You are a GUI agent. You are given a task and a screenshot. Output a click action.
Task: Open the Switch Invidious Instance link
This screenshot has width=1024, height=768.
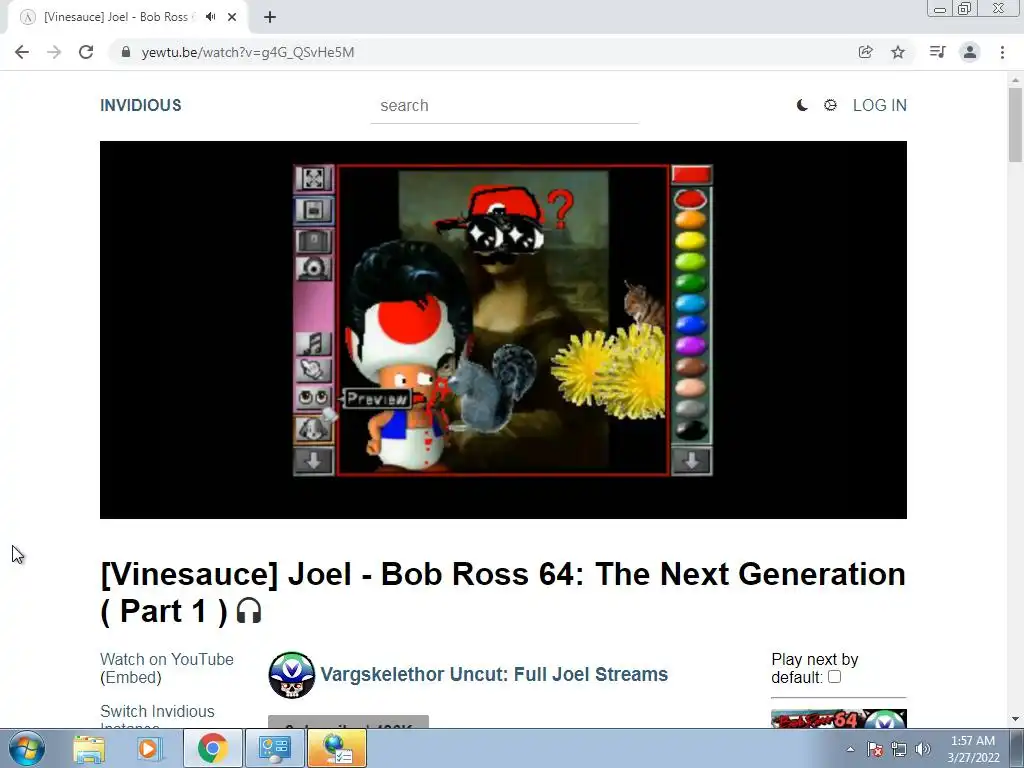157,718
